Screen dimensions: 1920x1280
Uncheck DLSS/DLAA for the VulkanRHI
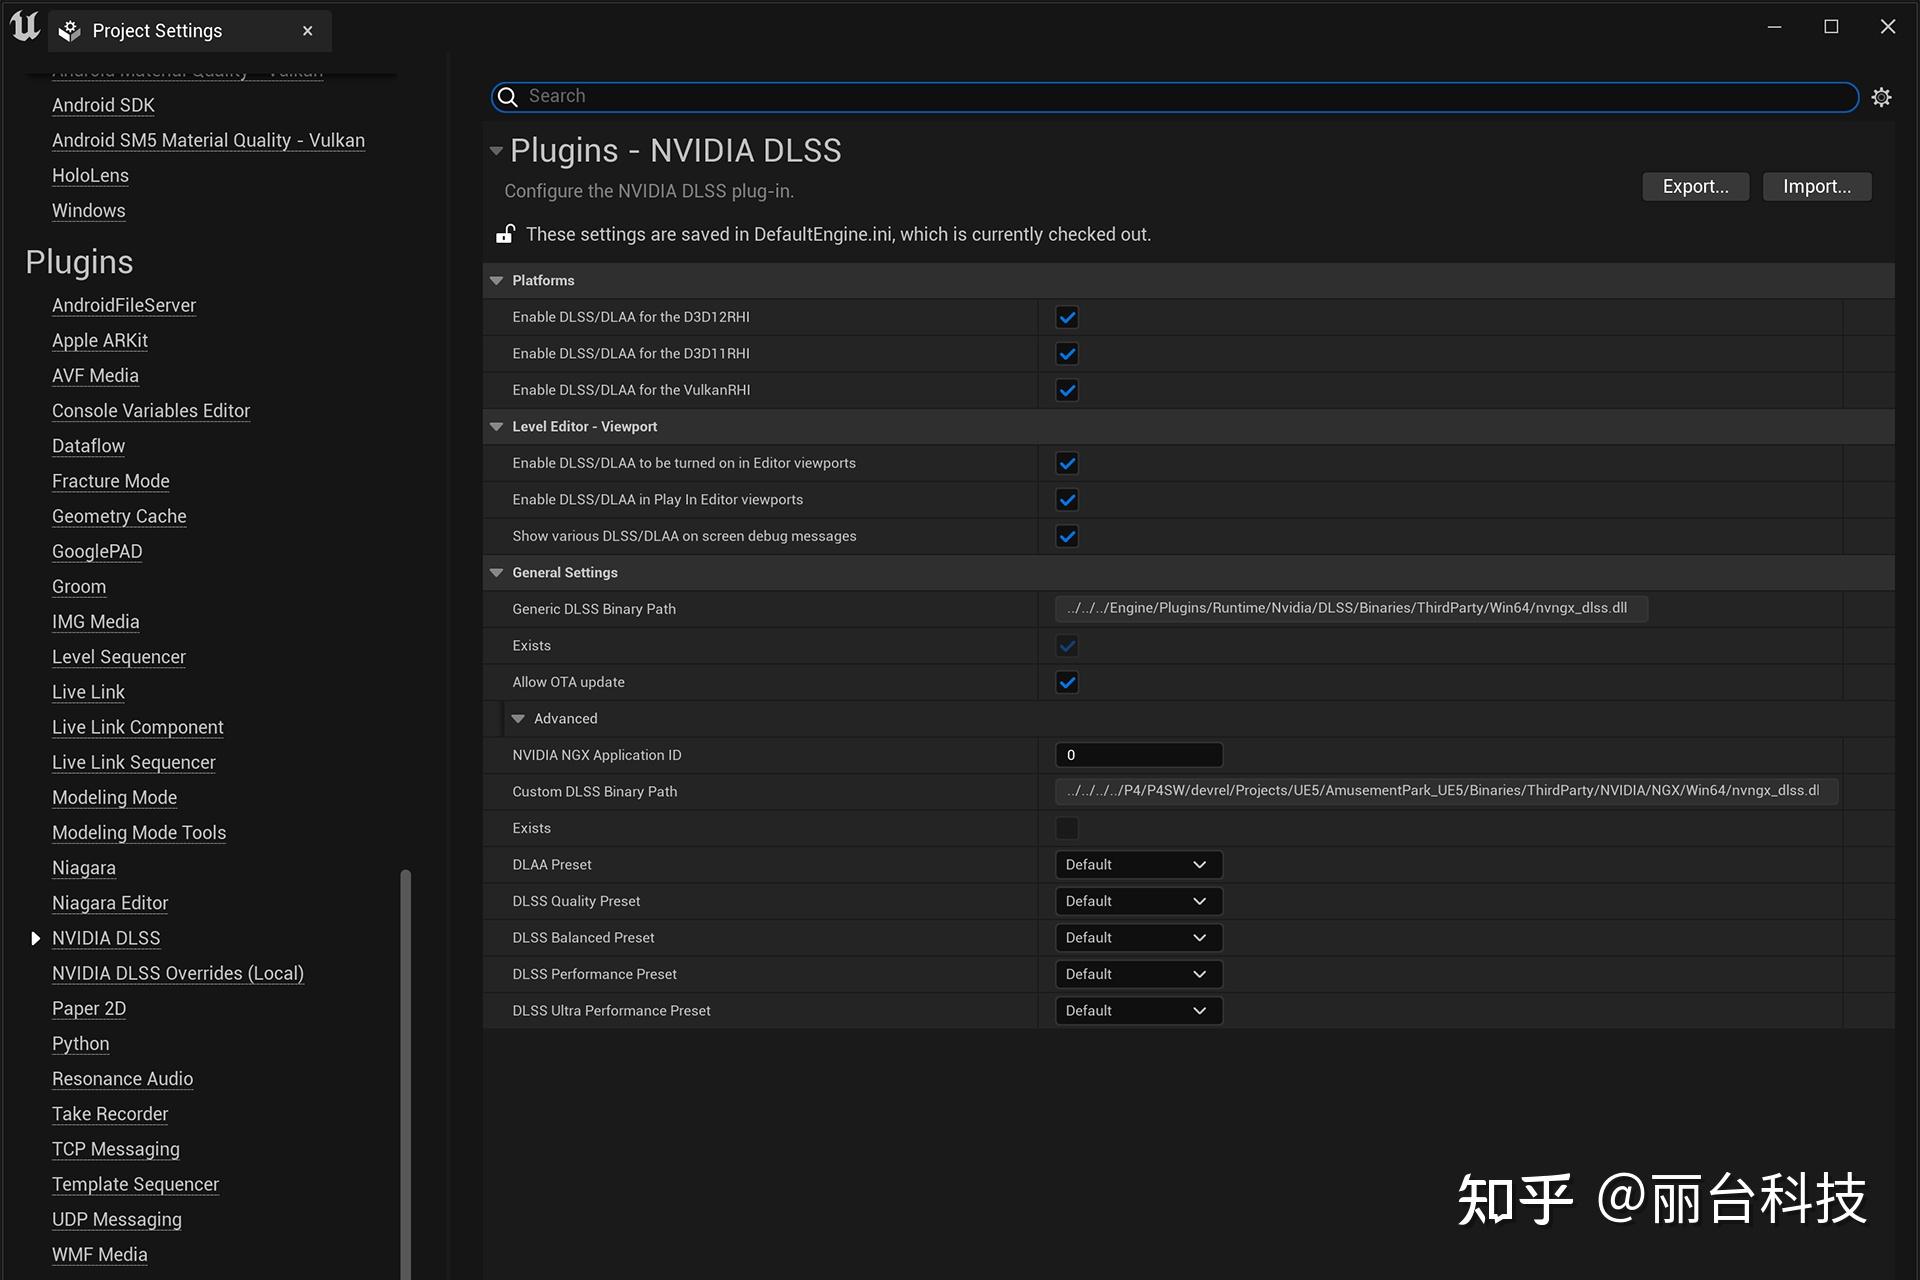1067,390
